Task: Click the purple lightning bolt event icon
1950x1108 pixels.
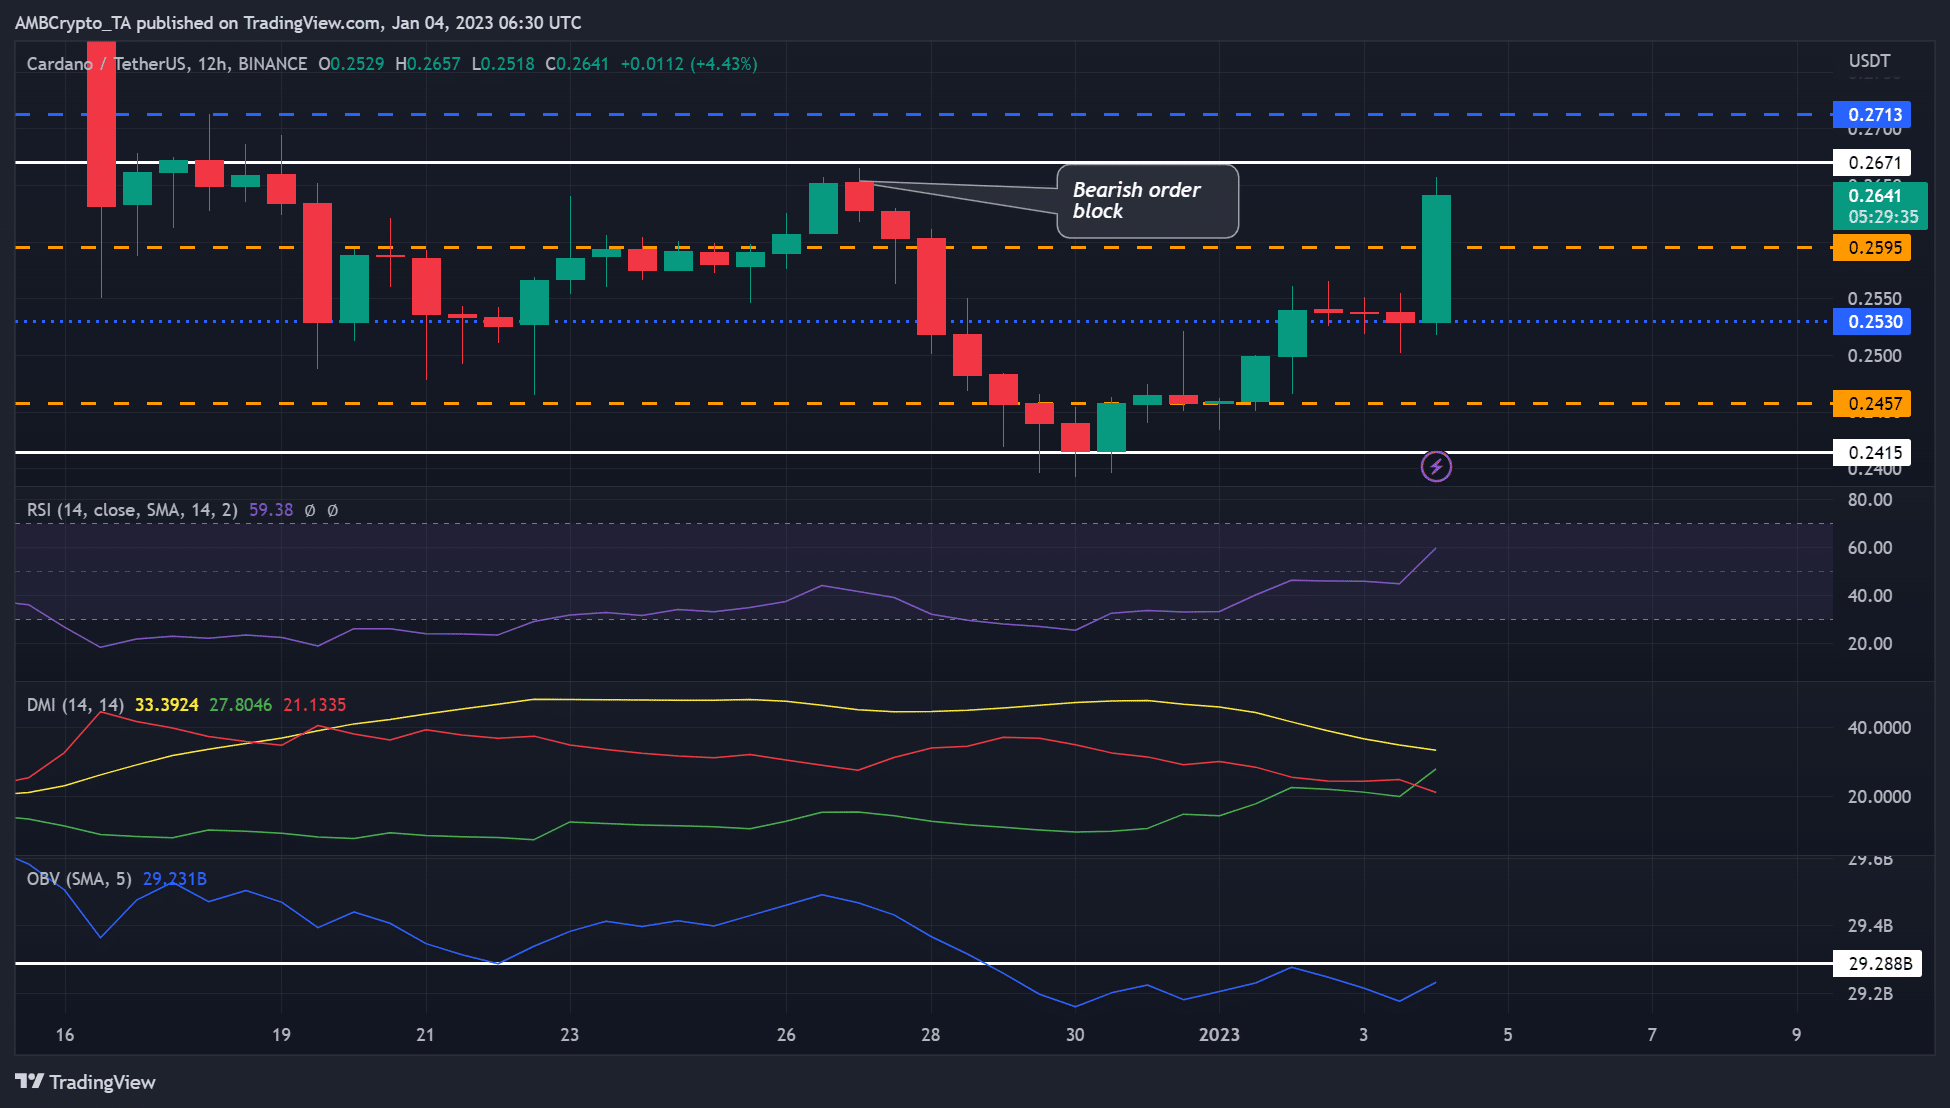Action: point(1436,466)
